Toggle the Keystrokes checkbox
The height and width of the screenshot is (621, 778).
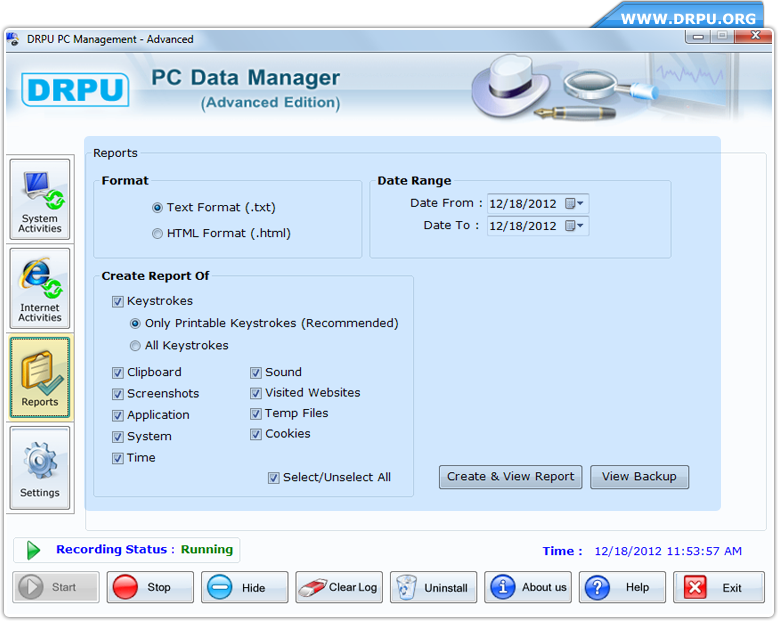click(118, 302)
